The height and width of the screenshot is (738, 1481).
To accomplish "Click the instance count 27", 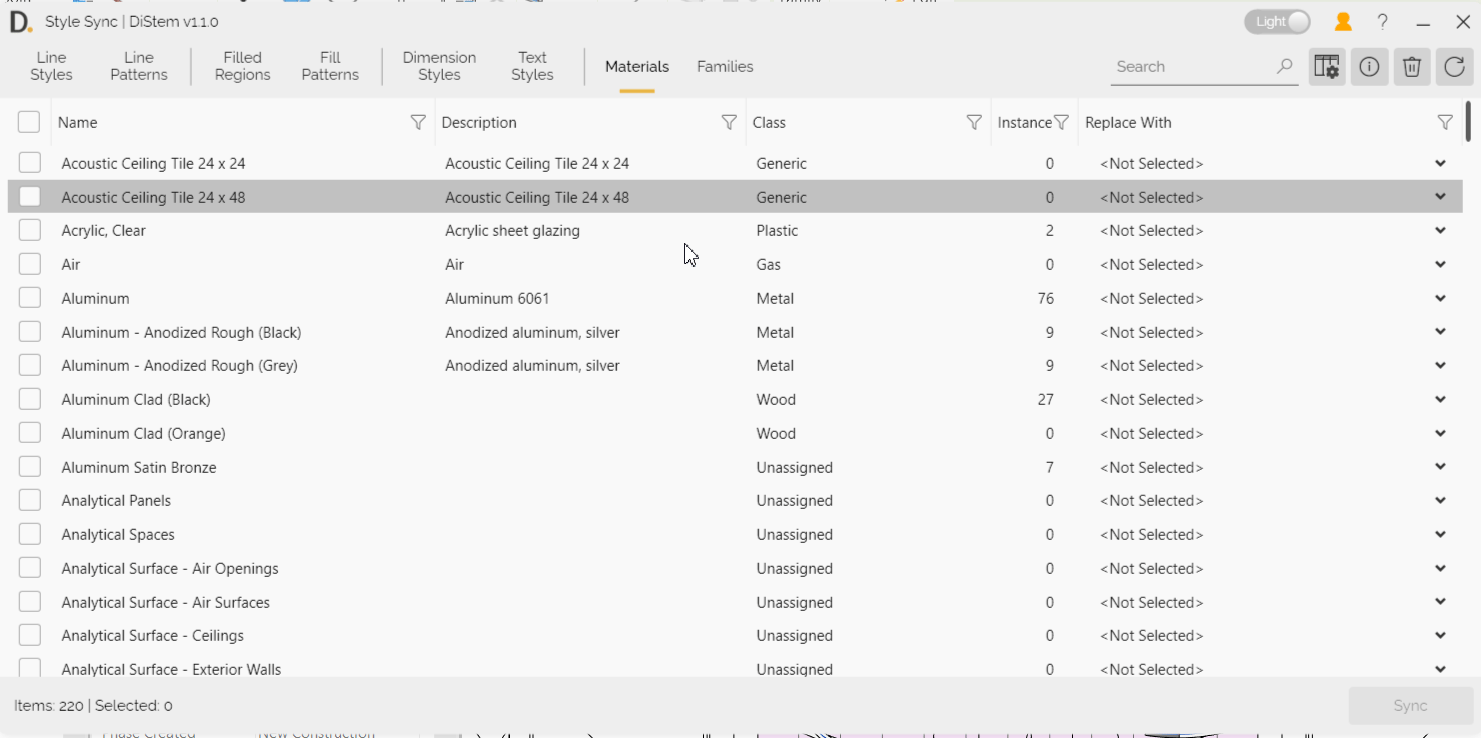I will pos(1045,399).
